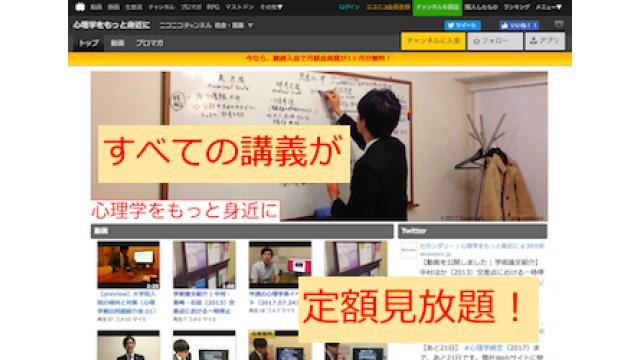Click the フォロー button

495,41
